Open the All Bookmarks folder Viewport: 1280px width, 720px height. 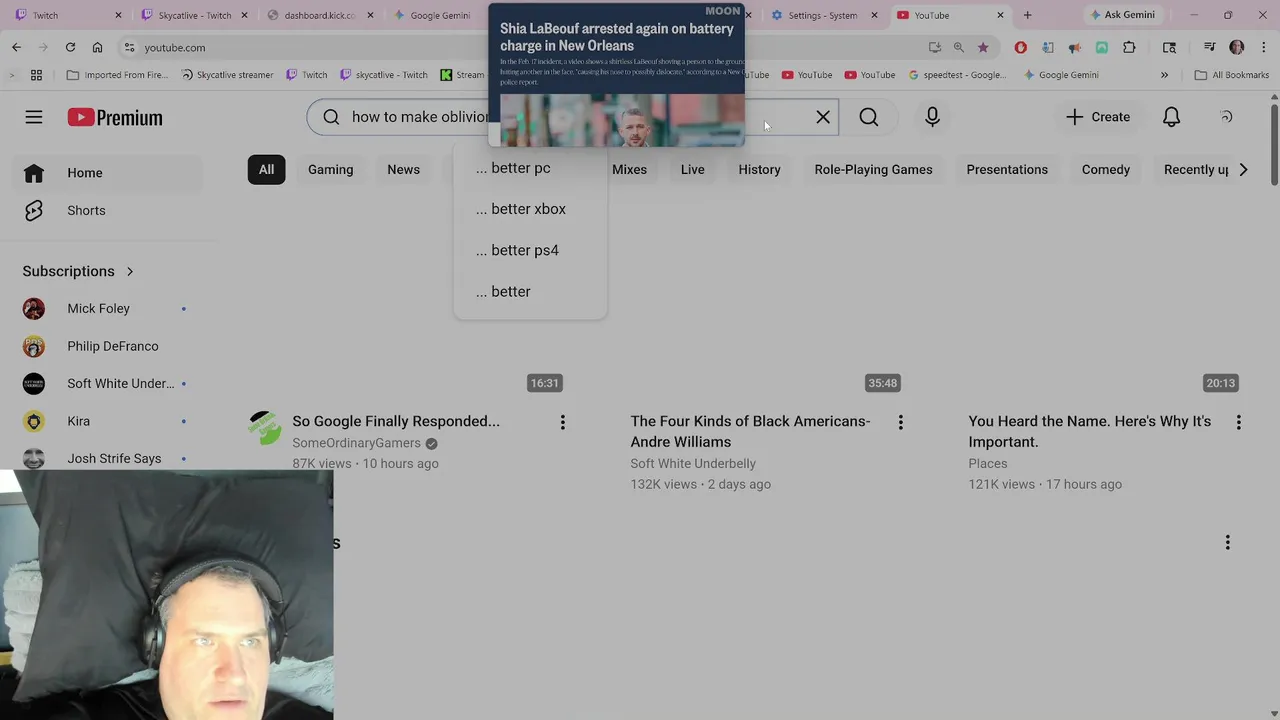[x=1232, y=75]
